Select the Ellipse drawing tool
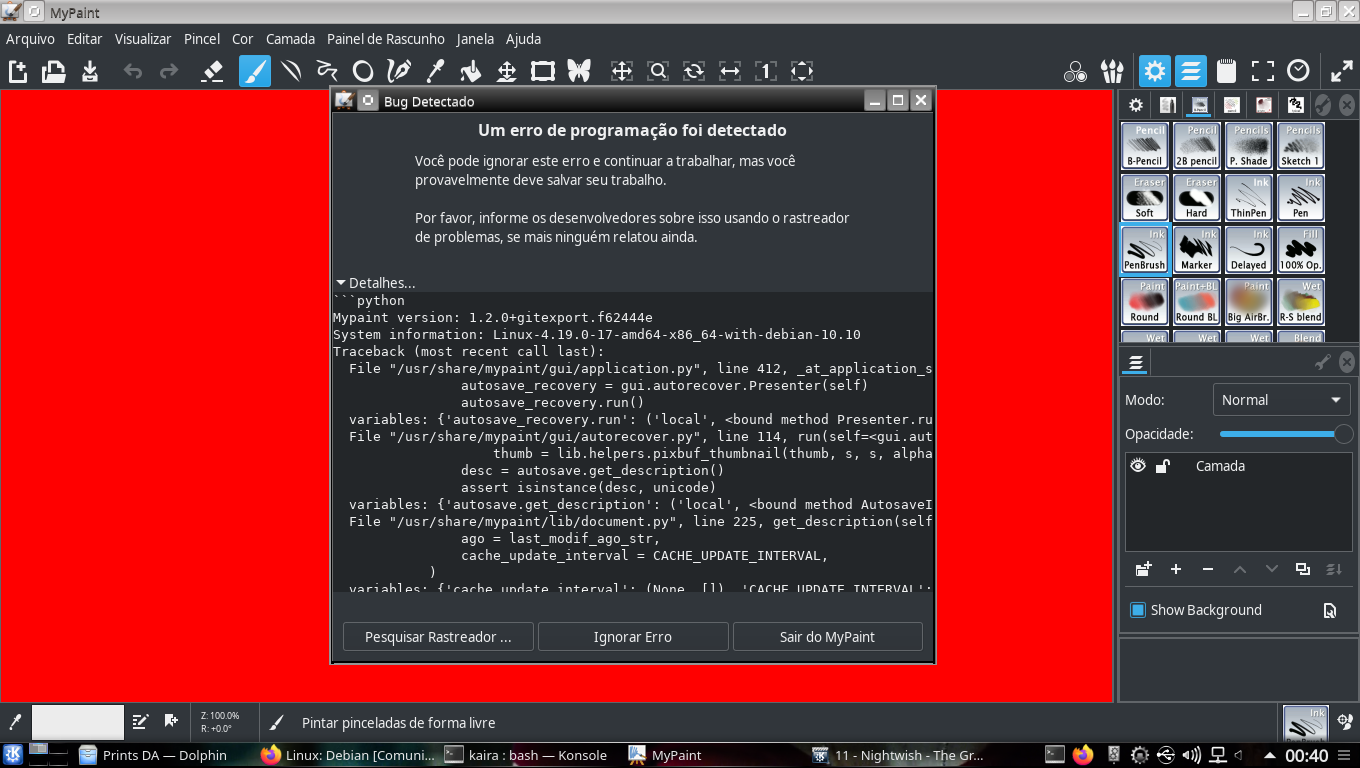The width and height of the screenshot is (1360, 768). pyautogui.click(x=363, y=71)
